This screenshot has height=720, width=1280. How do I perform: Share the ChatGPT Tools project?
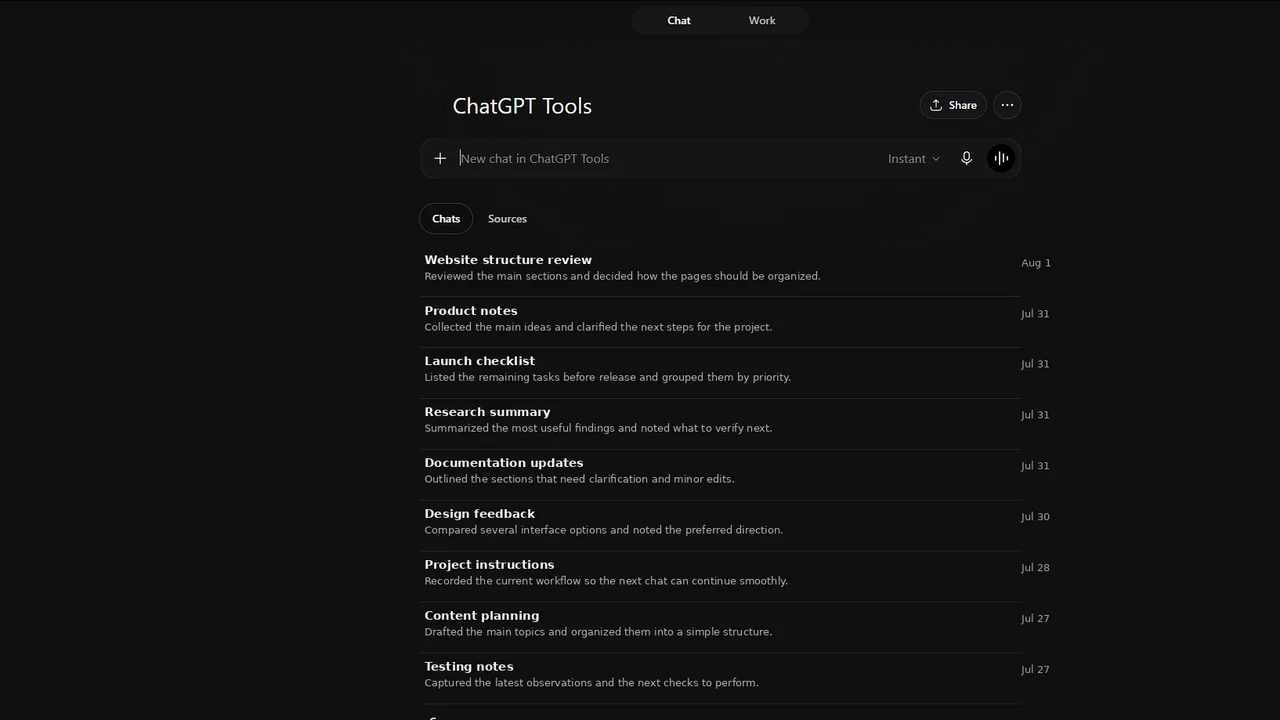953,105
